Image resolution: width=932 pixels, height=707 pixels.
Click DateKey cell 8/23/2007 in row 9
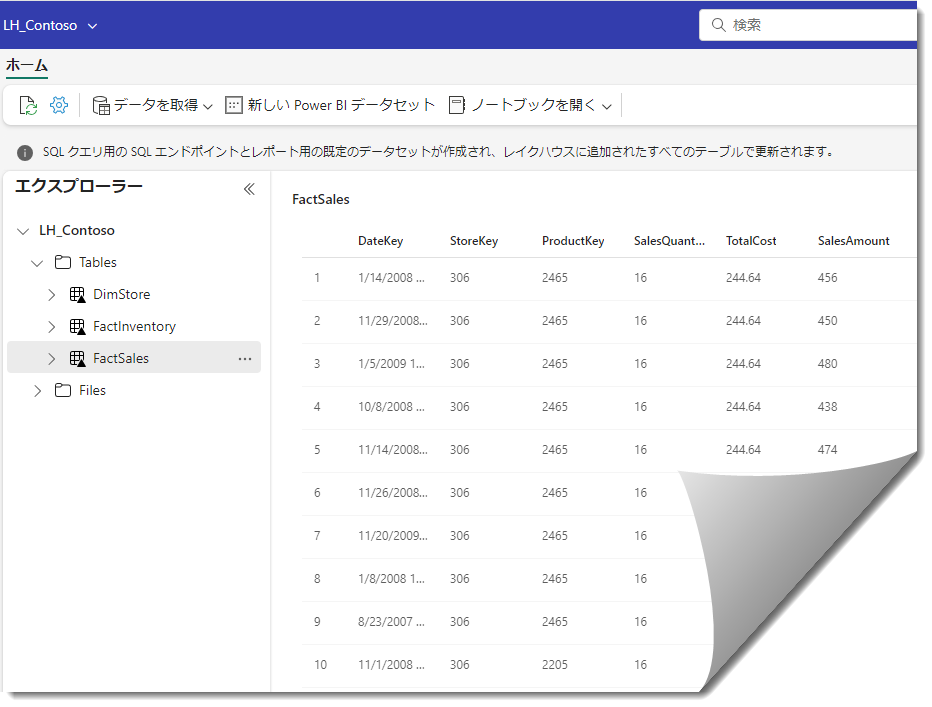pos(391,622)
